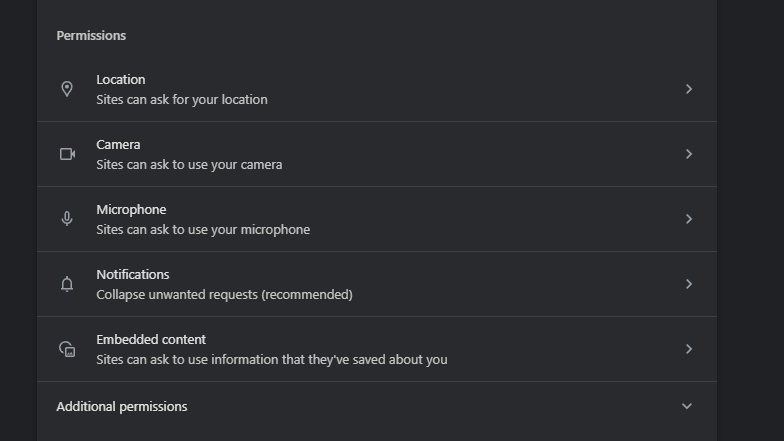This screenshot has width=784, height=441.
Task: Click the Additional permissions label
Action: point(122,407)
